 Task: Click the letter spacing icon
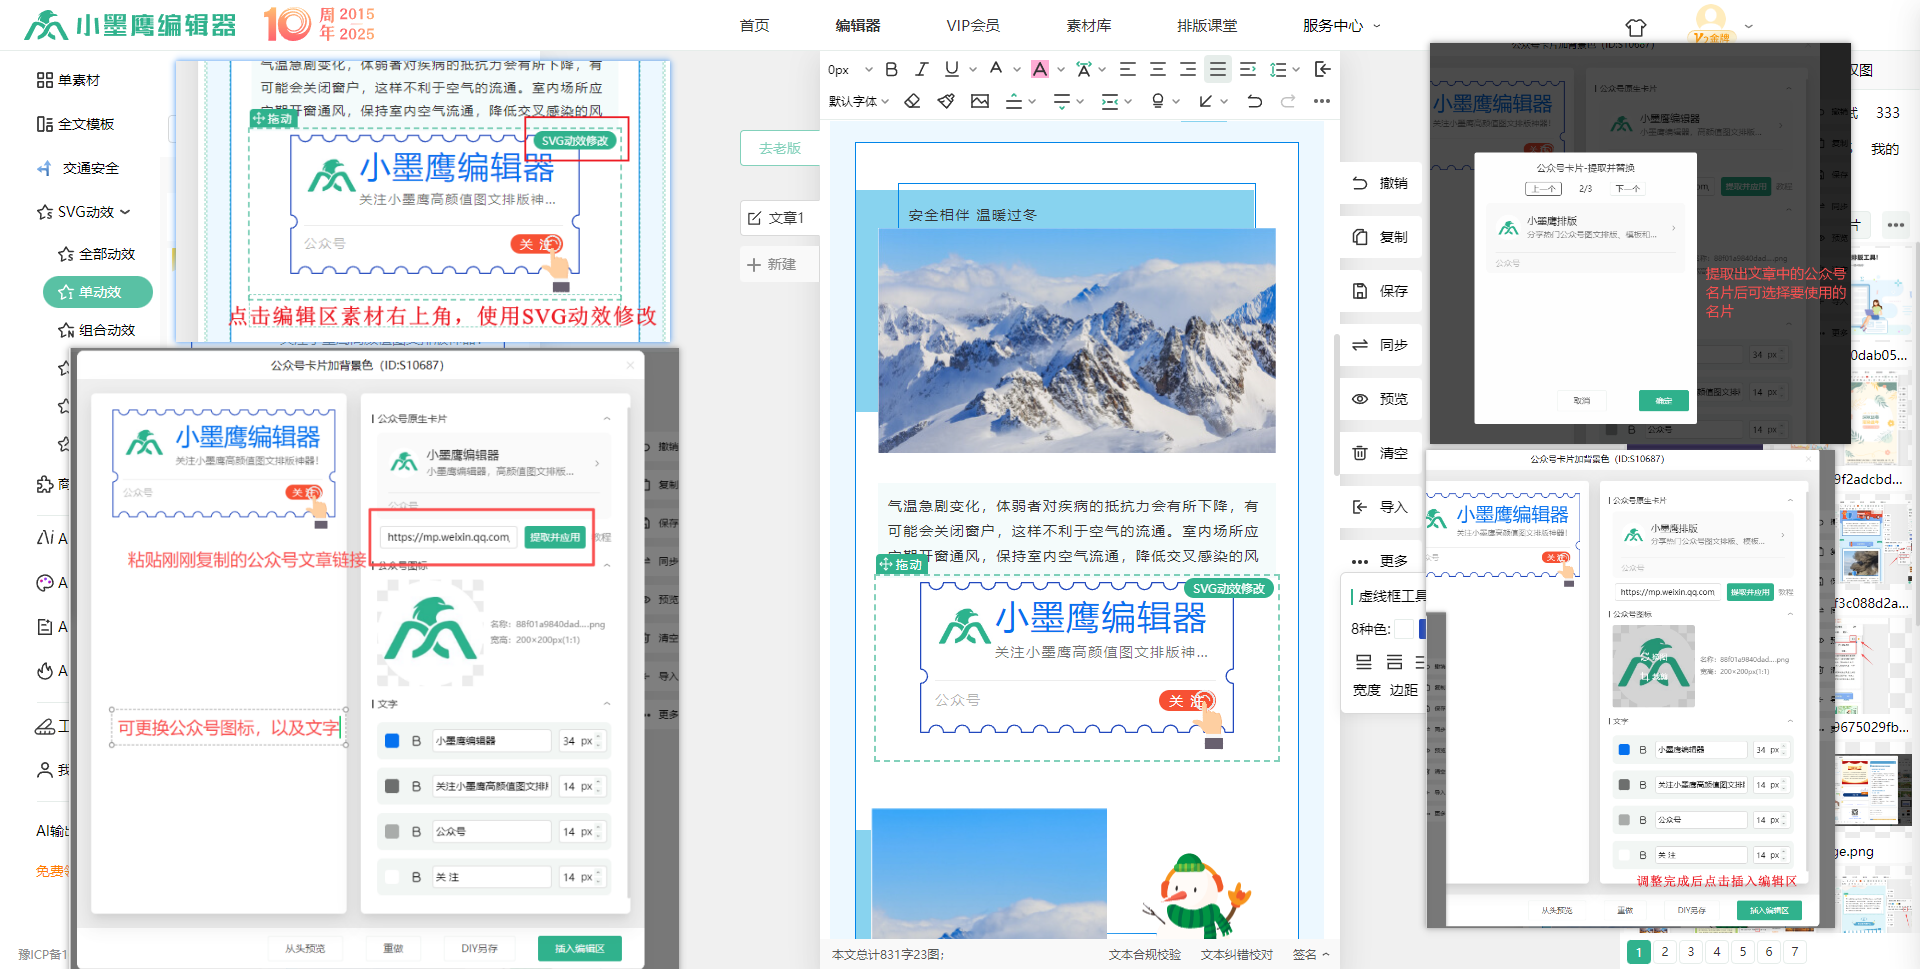(x=1084, y=69)
